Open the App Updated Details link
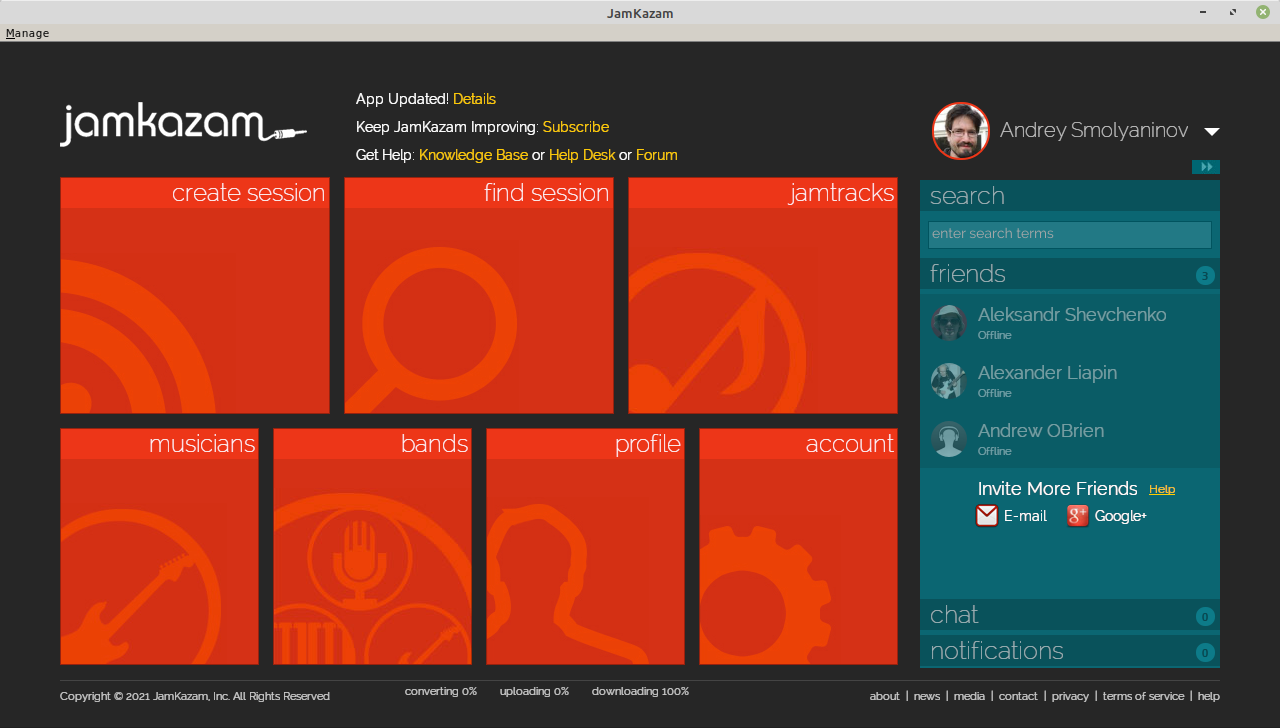 [x=474, y=99]
